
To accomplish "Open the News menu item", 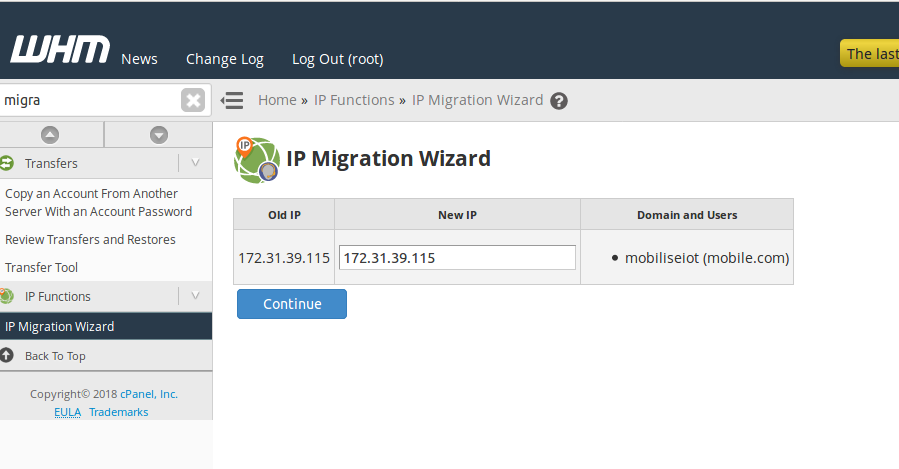I will [x=139, y=59].
